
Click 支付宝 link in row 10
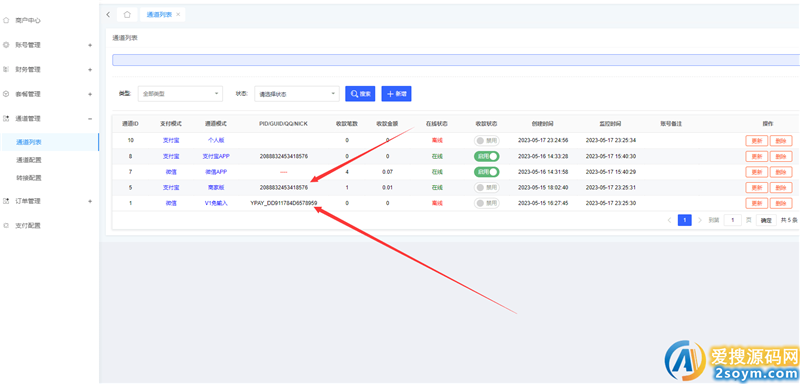pos(171,140)
